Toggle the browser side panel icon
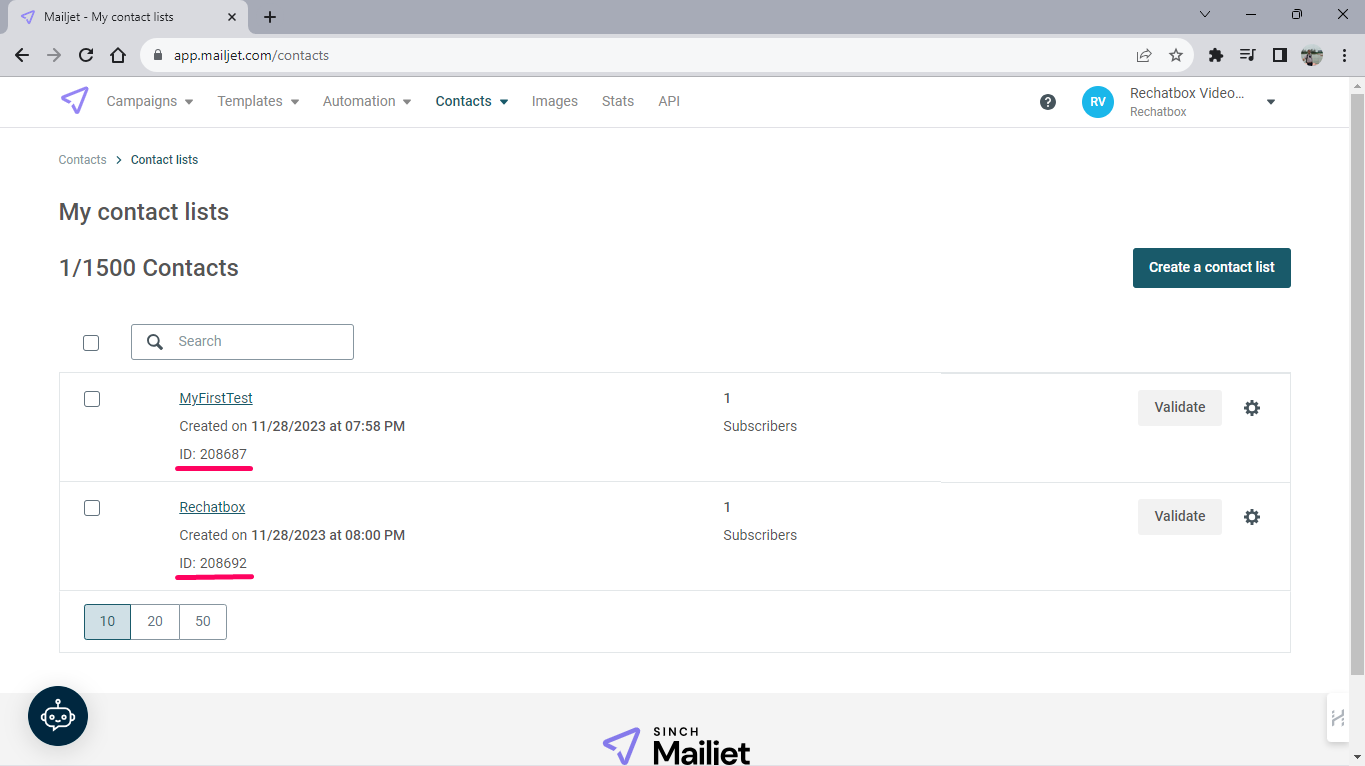The image size is (1365, 766). (1279, 55)
